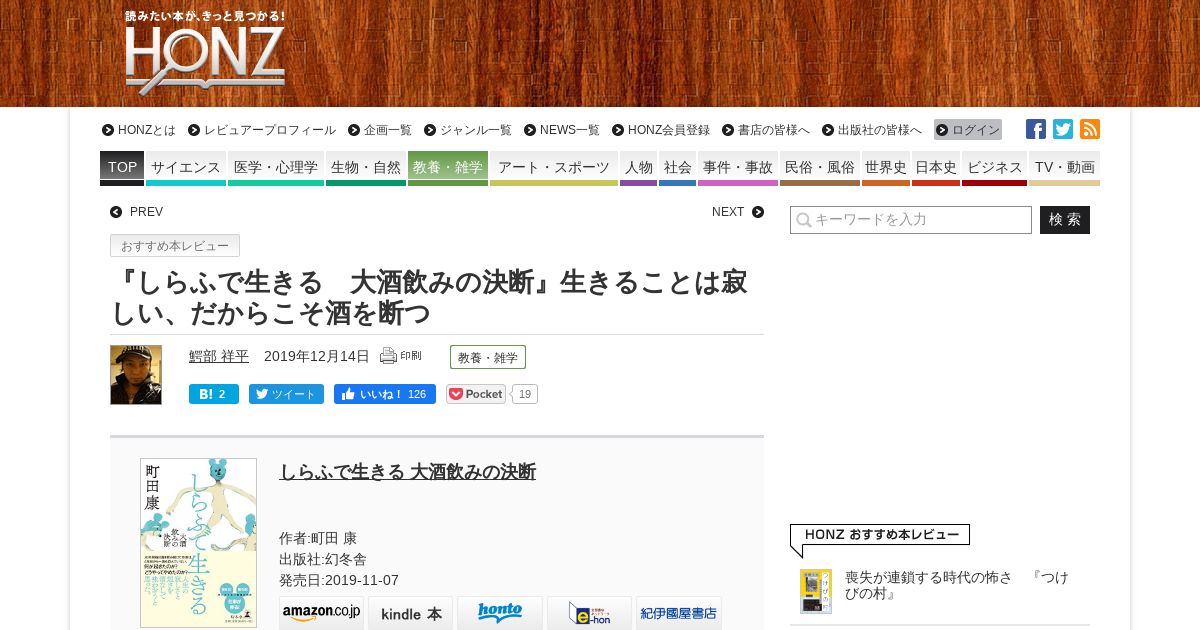Viewport: 1200px width, 630px height.
Task: Open HONZ Facebook page icon
Action: (1036, 129)
